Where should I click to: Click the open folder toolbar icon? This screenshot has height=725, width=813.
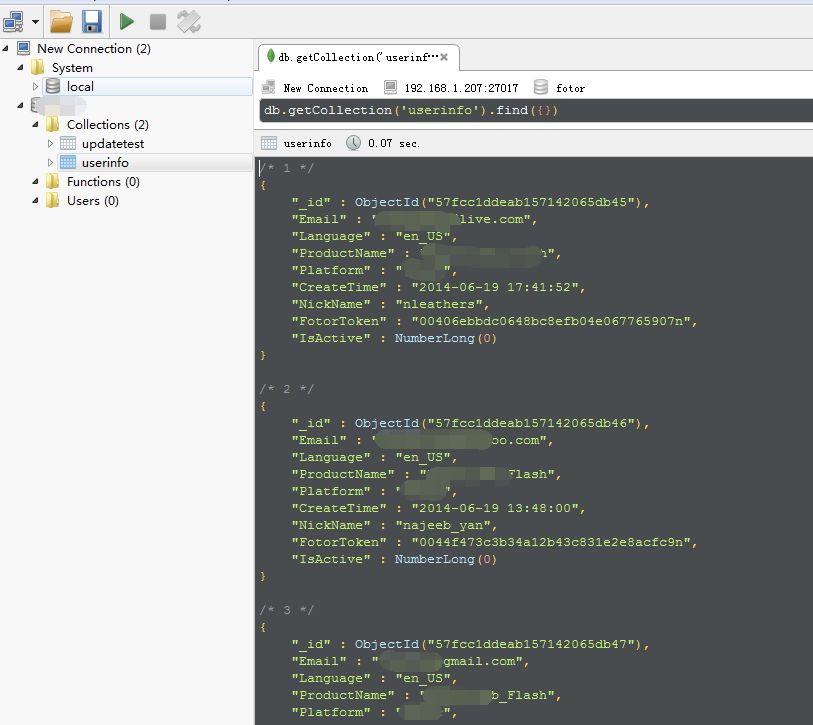pos(61,20)
